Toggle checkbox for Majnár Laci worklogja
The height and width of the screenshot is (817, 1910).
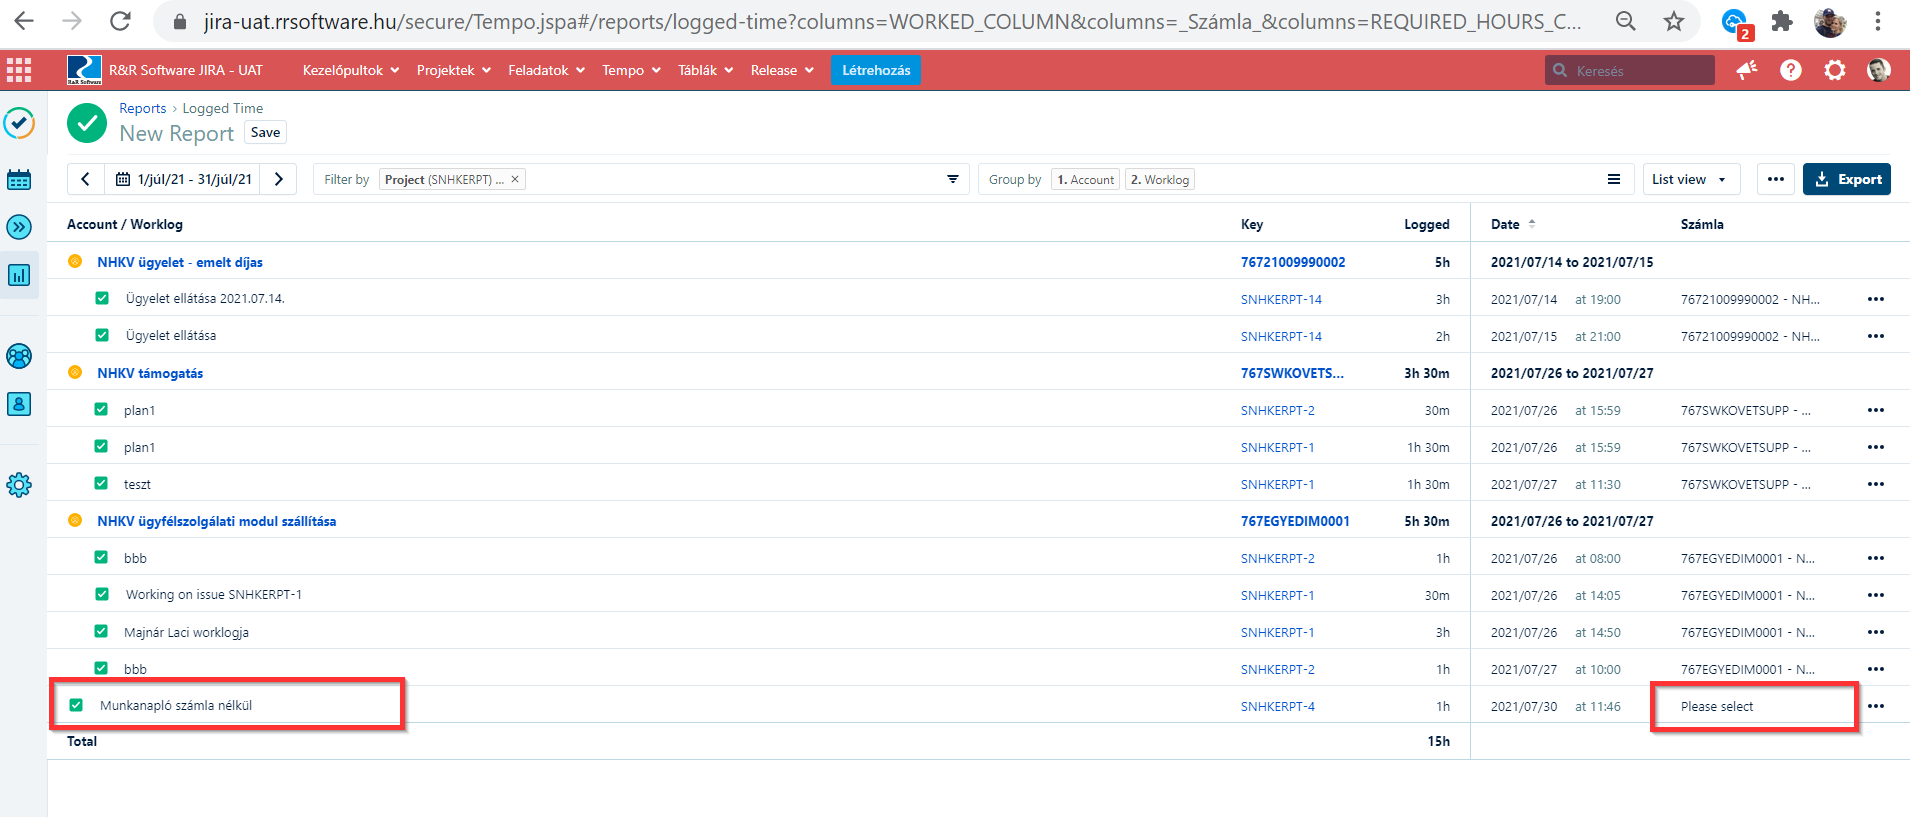[101, 631]
